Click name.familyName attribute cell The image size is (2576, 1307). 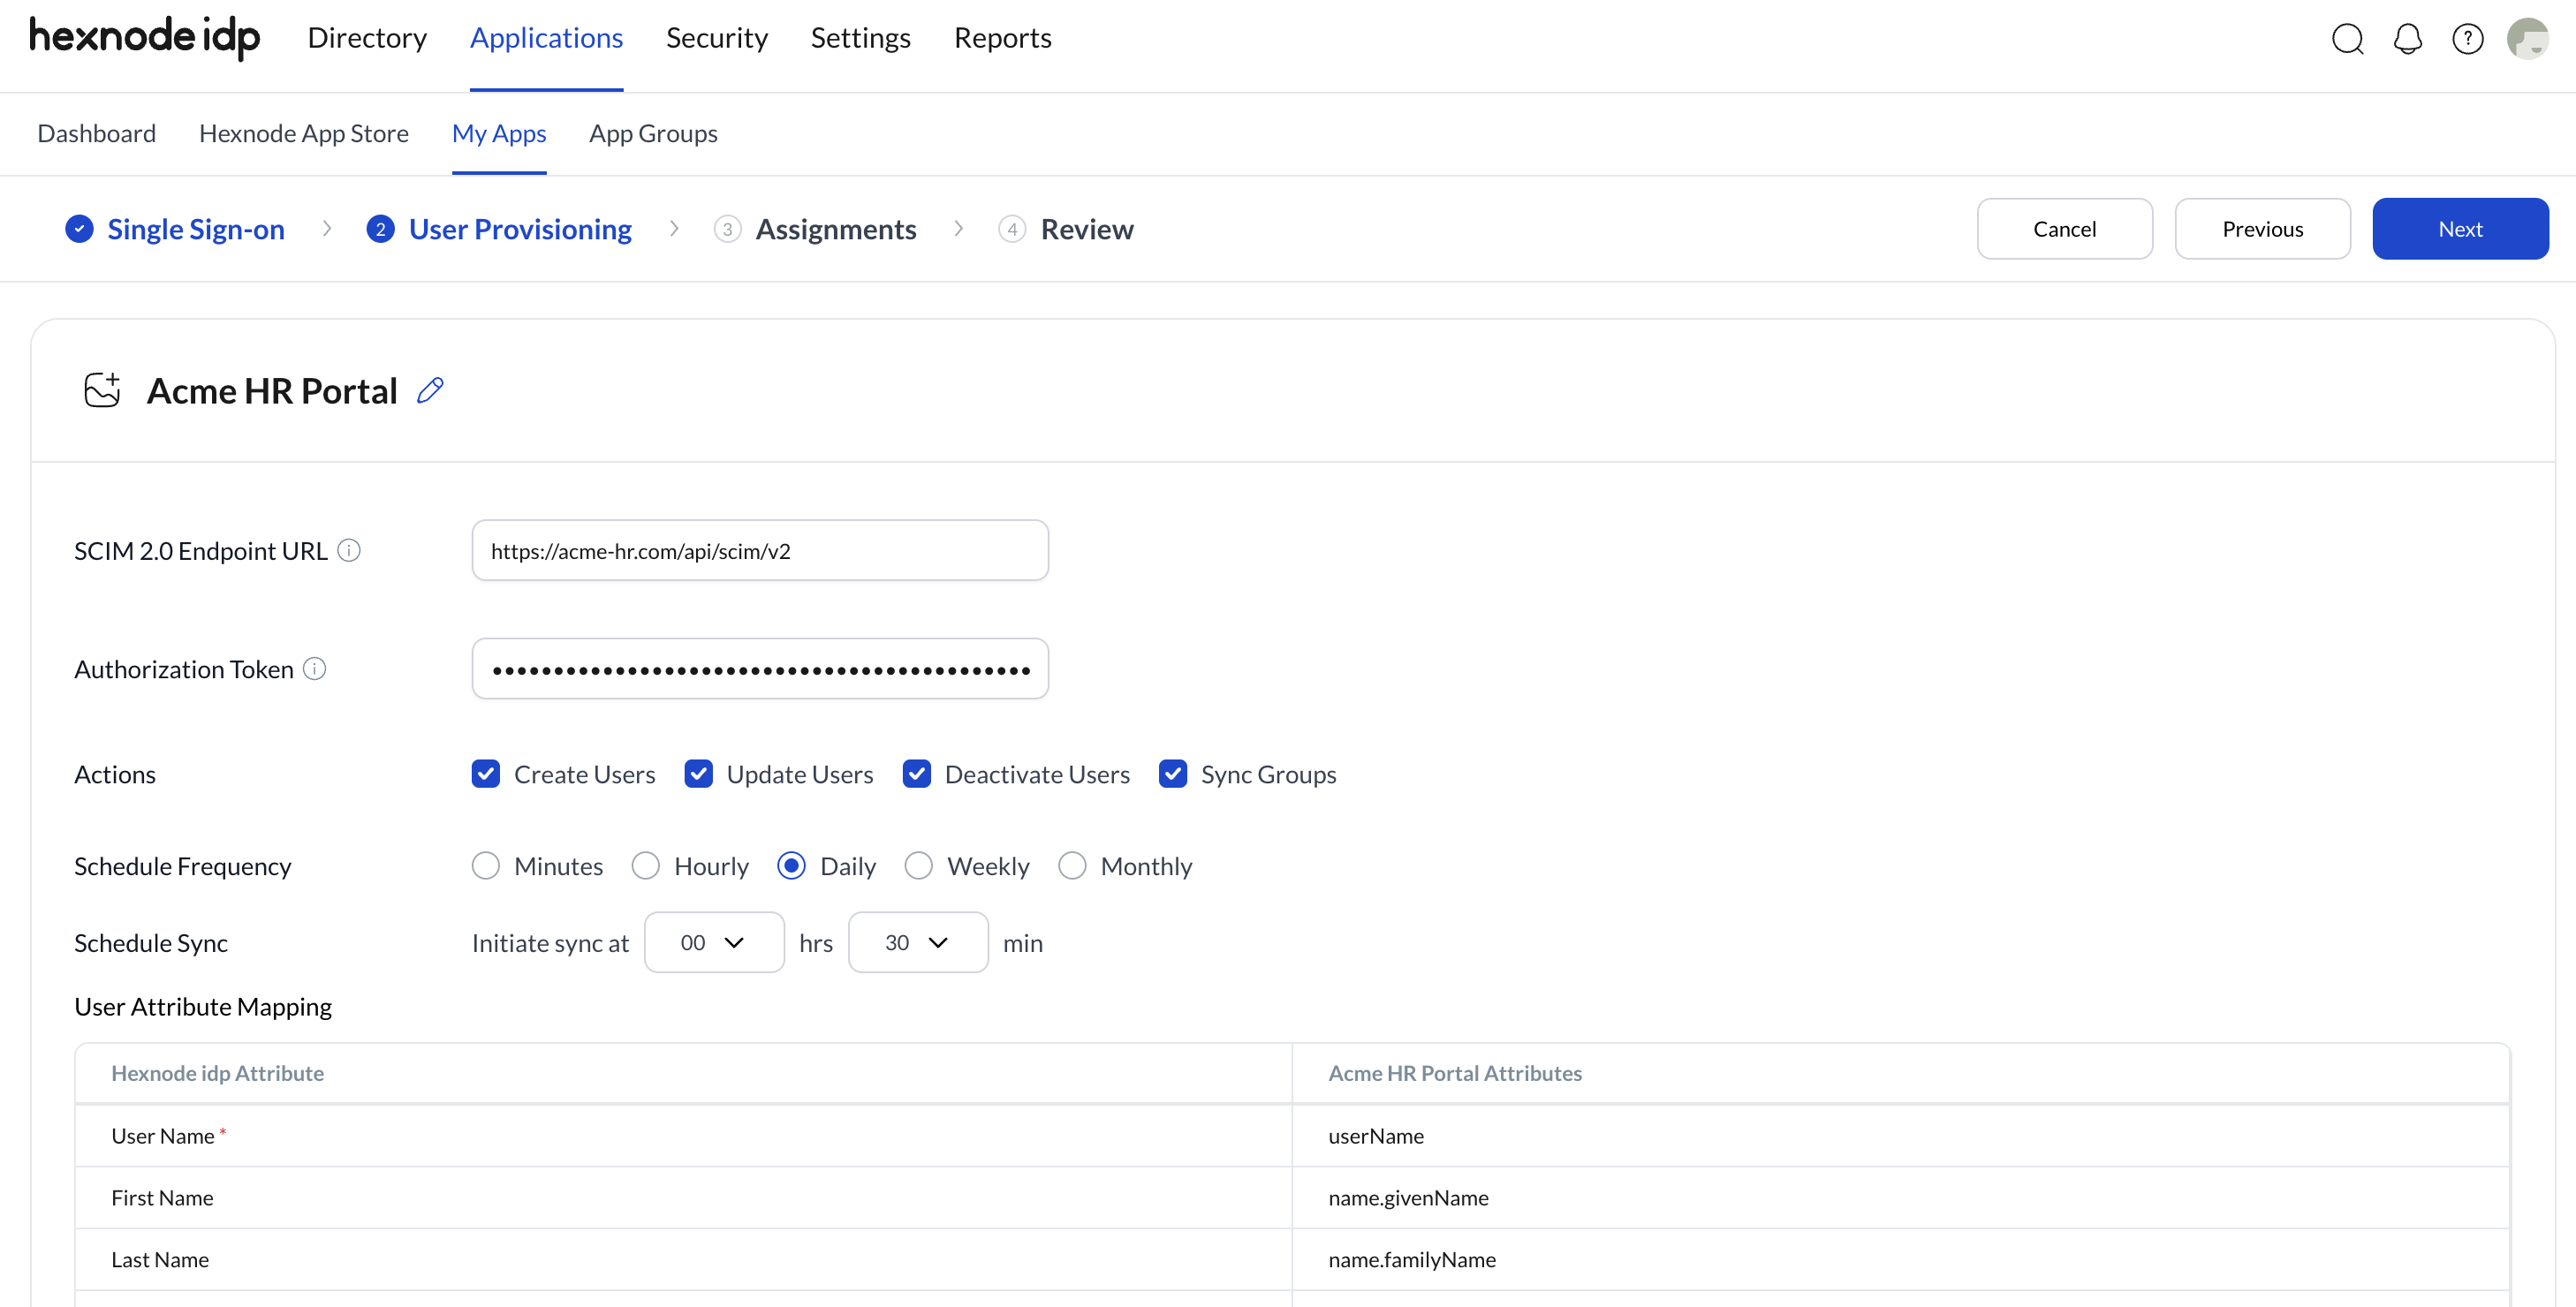(x=1900, y=1259)
